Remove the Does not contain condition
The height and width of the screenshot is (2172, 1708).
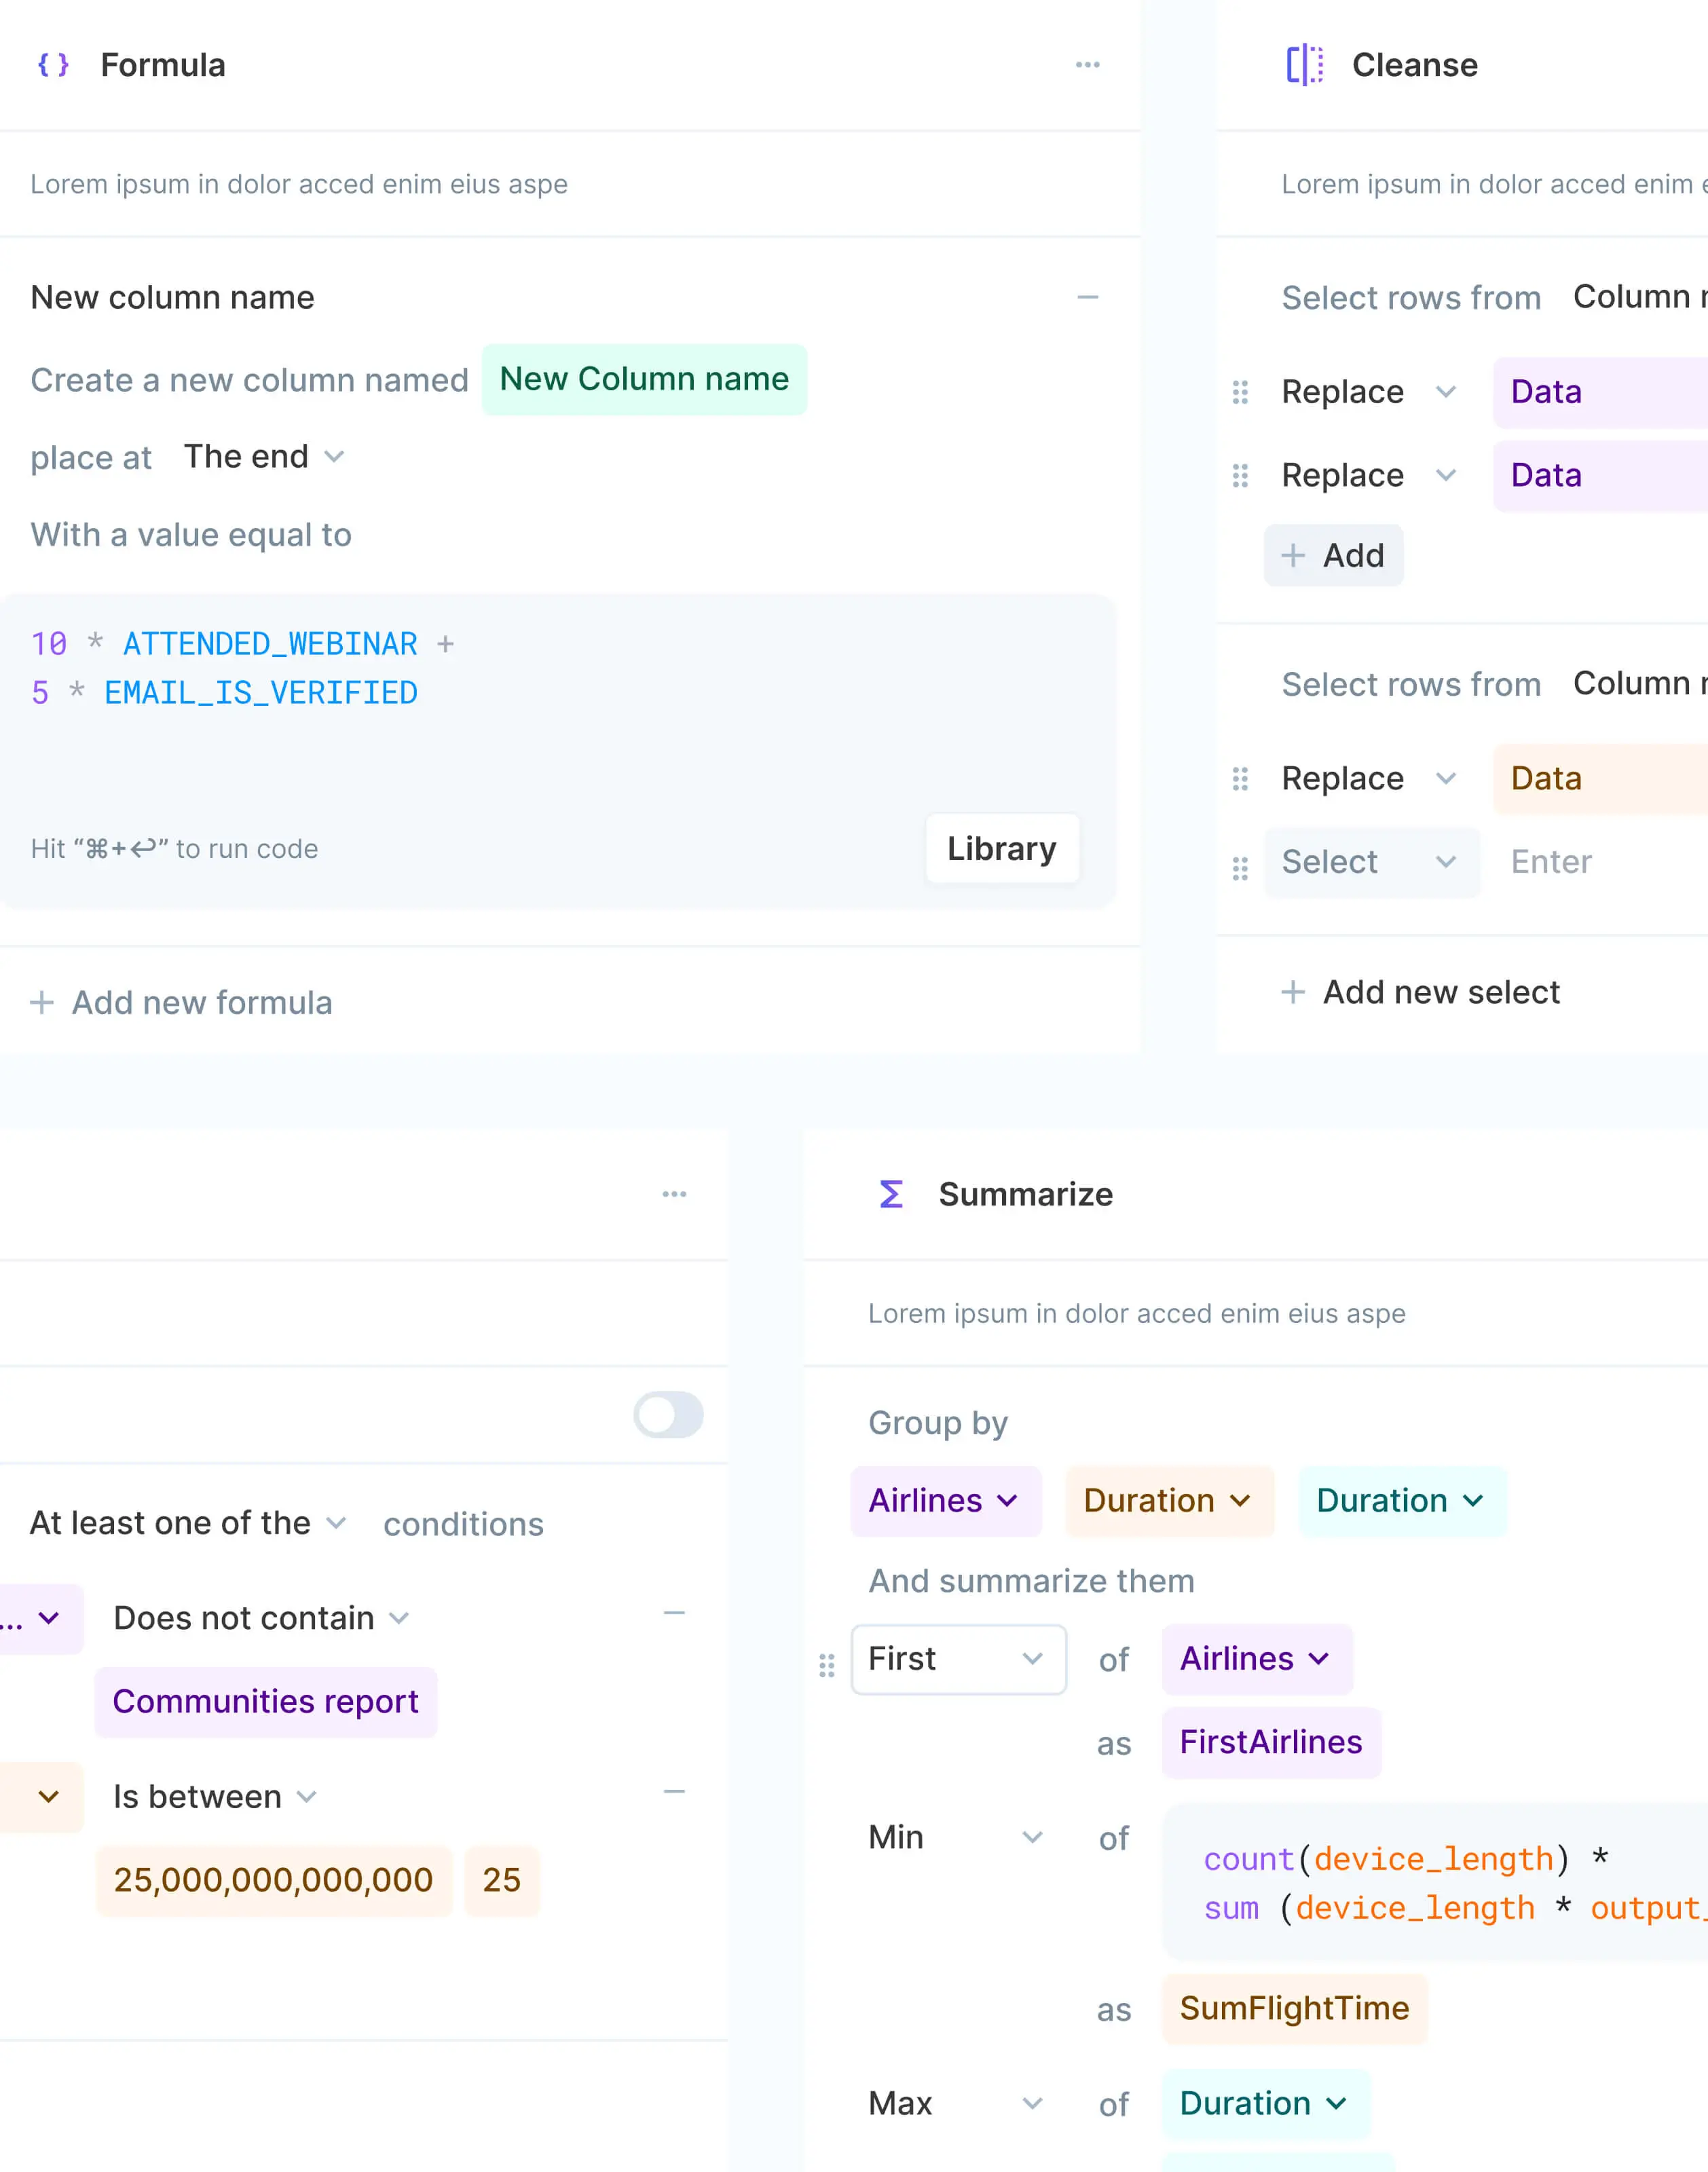674,1613
